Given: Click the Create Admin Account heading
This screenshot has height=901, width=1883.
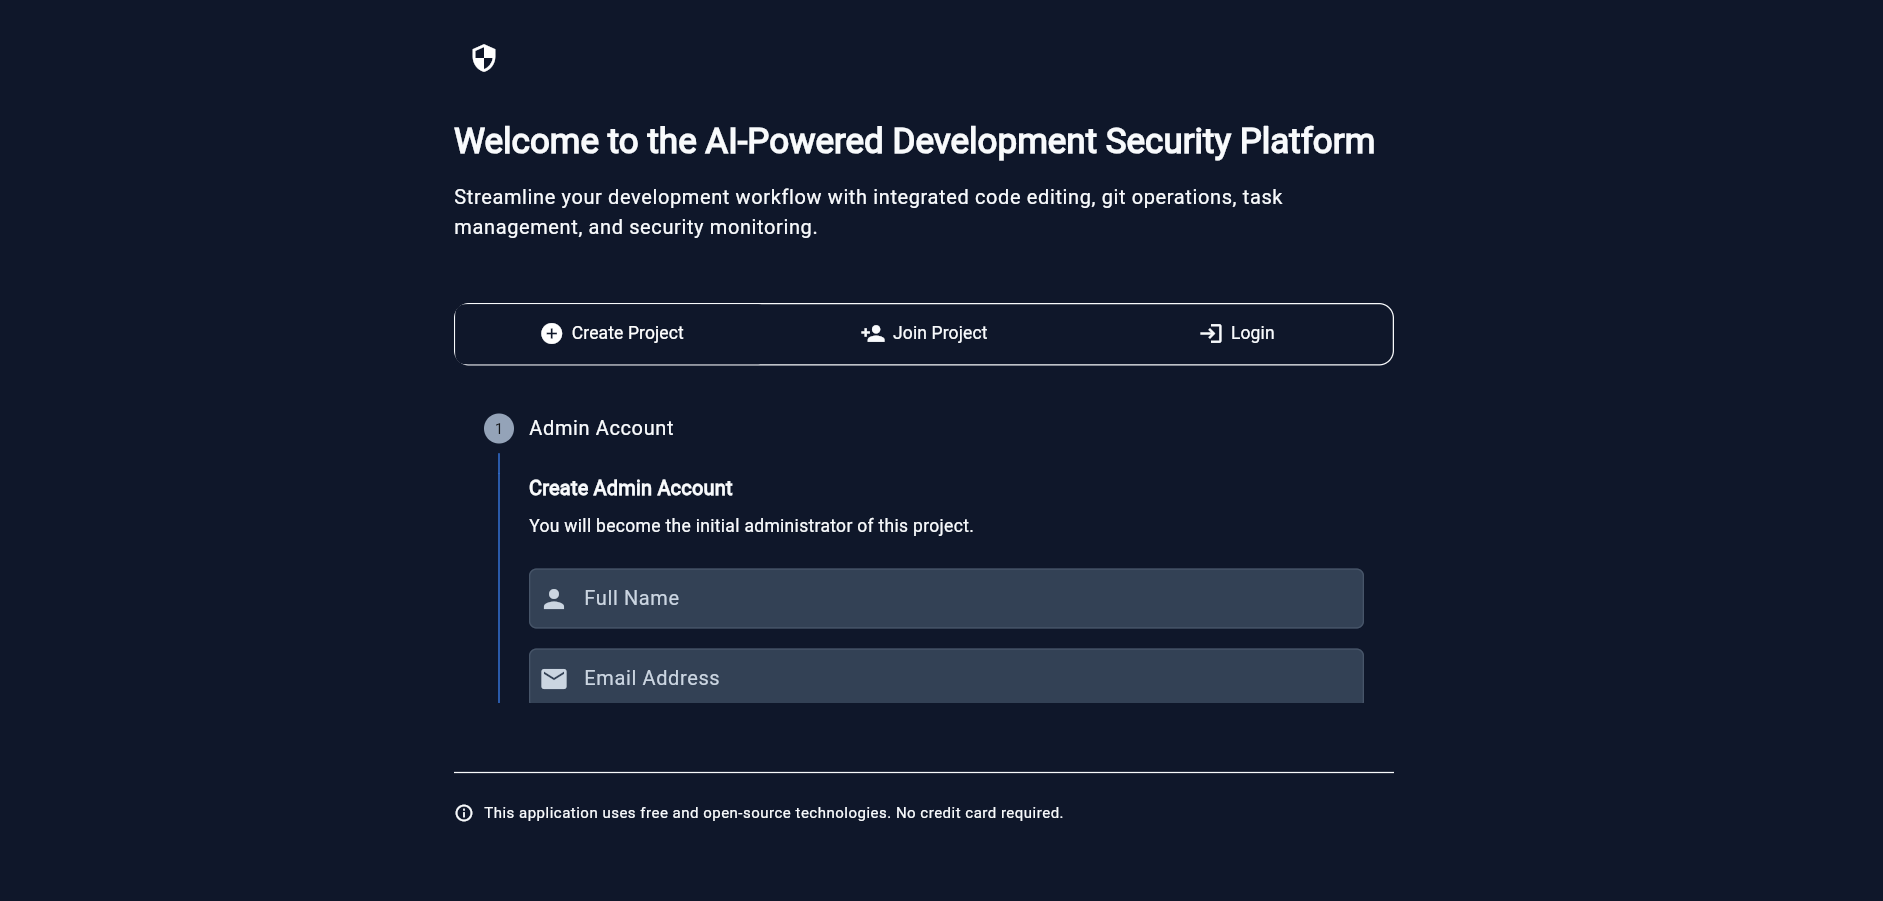Looking at the screenshot, I should (x=630, y=489).
